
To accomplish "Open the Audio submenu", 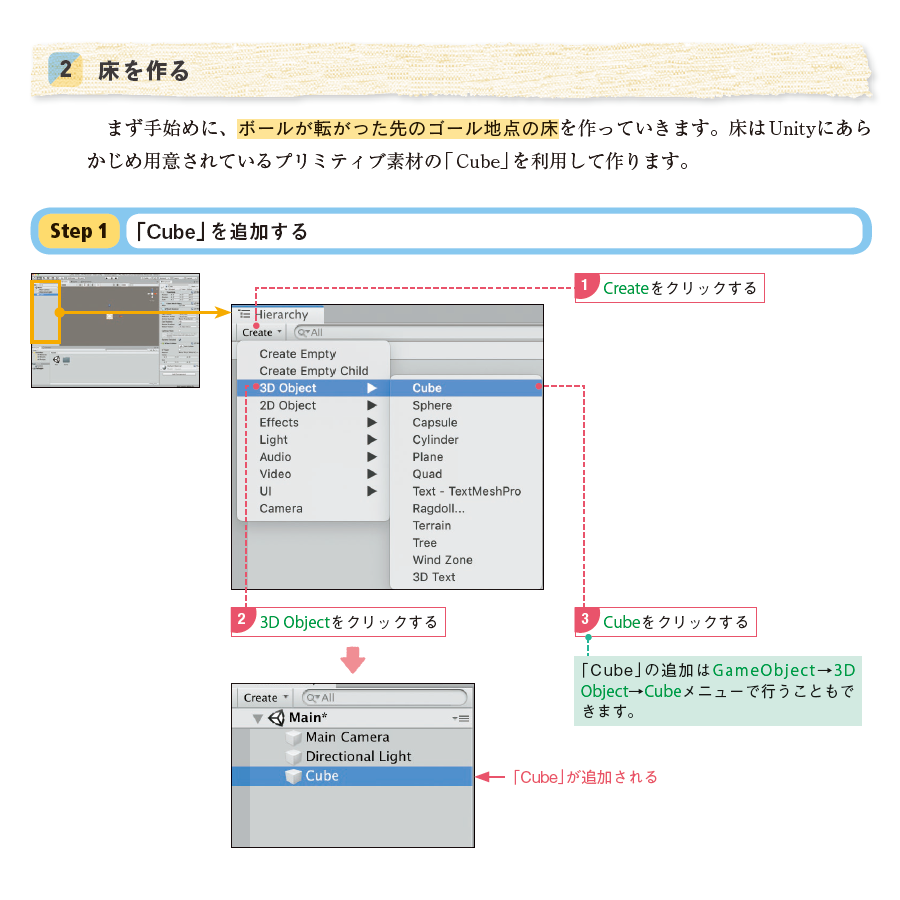I will 313,457.
